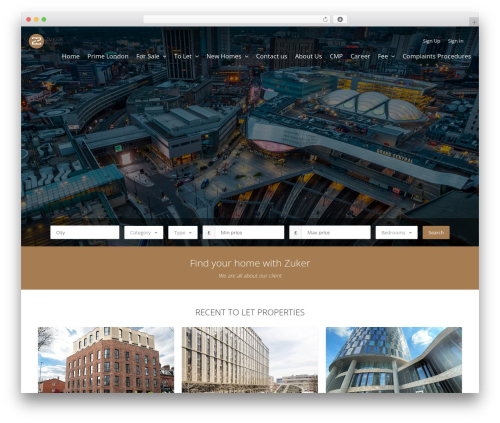This screenshot has height=423, width=500.
Task: Open the blue glass tower property thumbnail
Action: click(394, 360)
